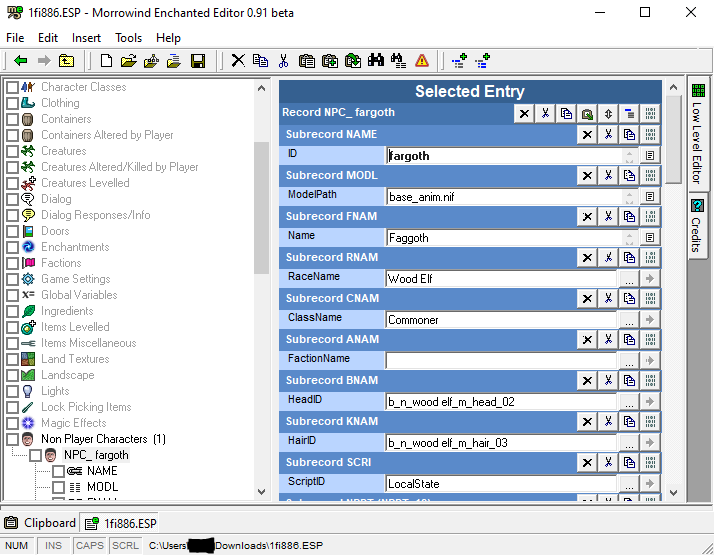This screenshot has height=555, width=714.
Task: Tick the Game Settings checkbox
Action: click(12, 279)
